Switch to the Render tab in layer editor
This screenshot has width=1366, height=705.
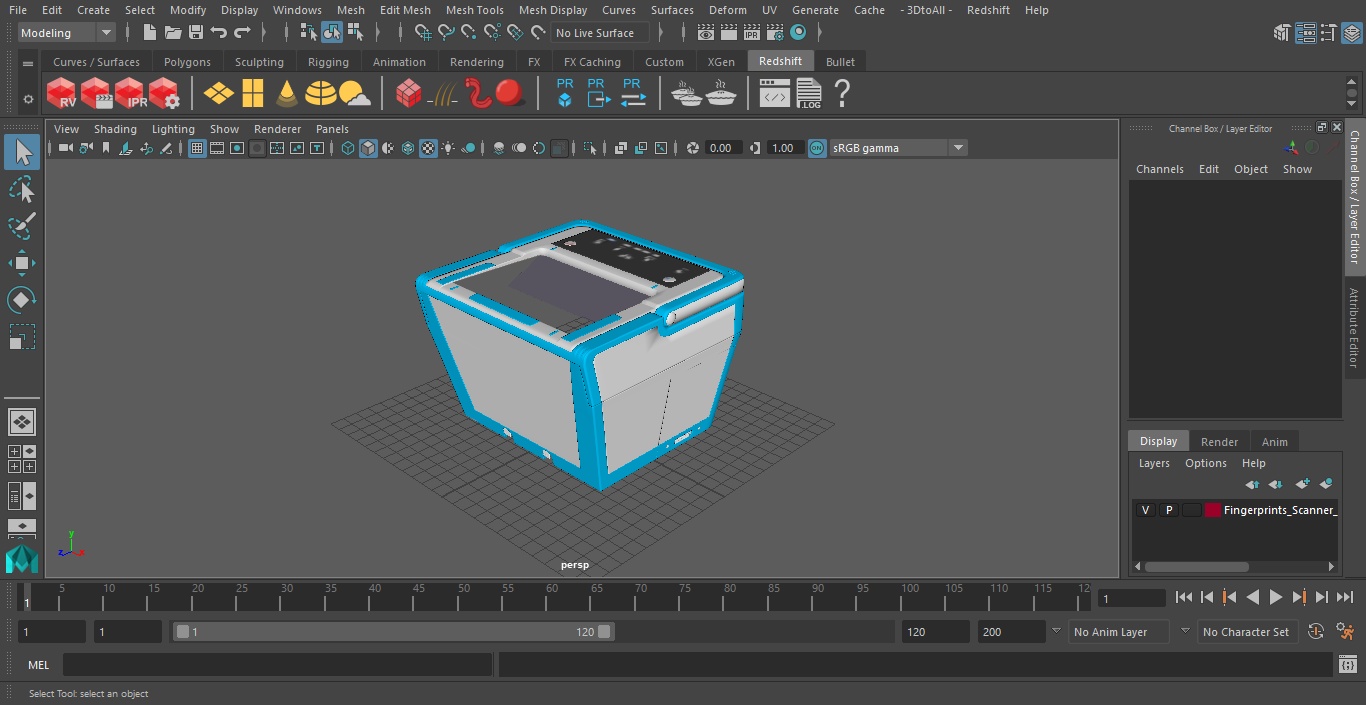1219,441
